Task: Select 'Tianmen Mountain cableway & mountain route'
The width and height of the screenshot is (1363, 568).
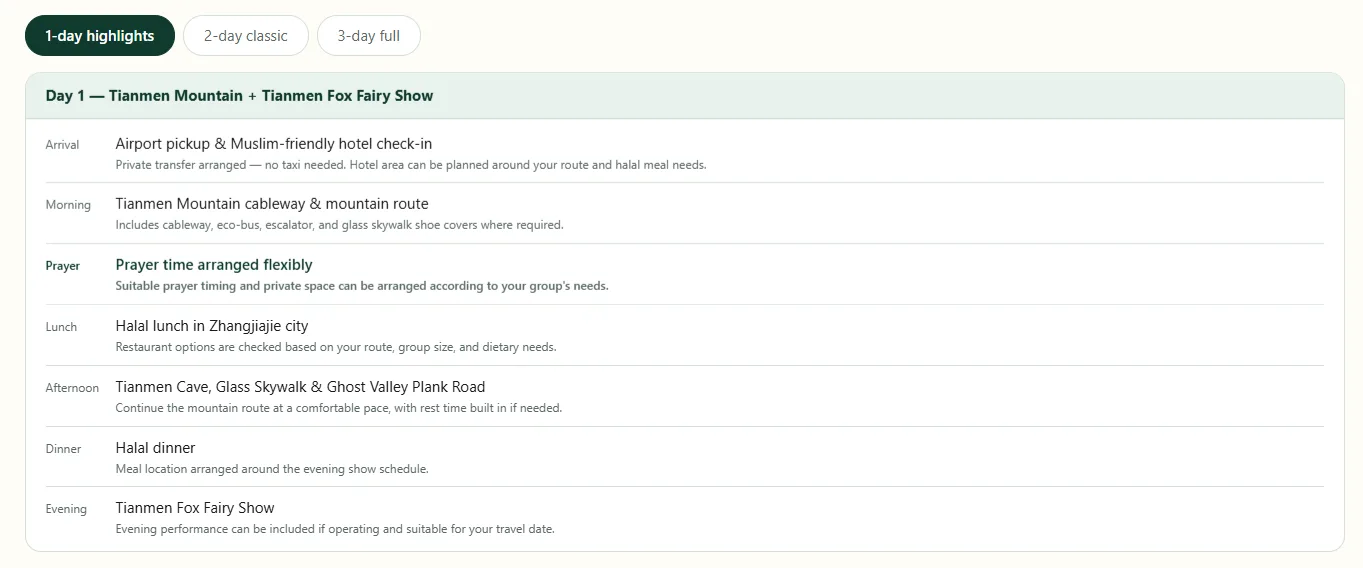Action: click(x=272, y=204)
